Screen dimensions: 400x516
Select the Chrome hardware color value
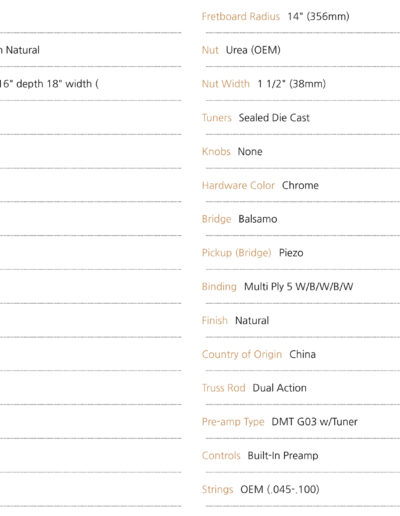(x=300, y=185)
